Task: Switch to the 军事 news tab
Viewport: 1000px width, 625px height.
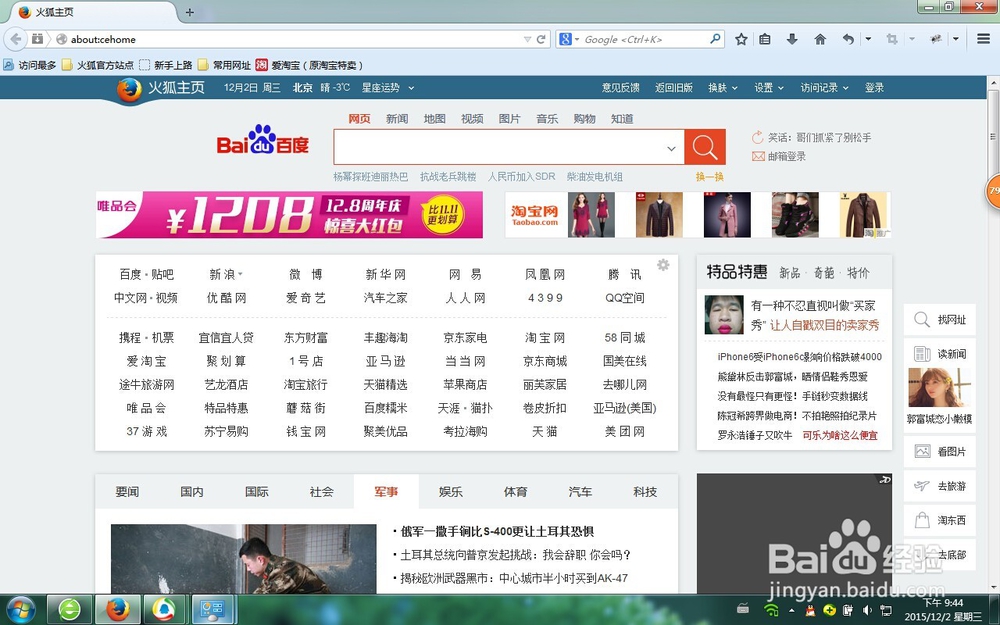Action: click(x=384, y=491)
